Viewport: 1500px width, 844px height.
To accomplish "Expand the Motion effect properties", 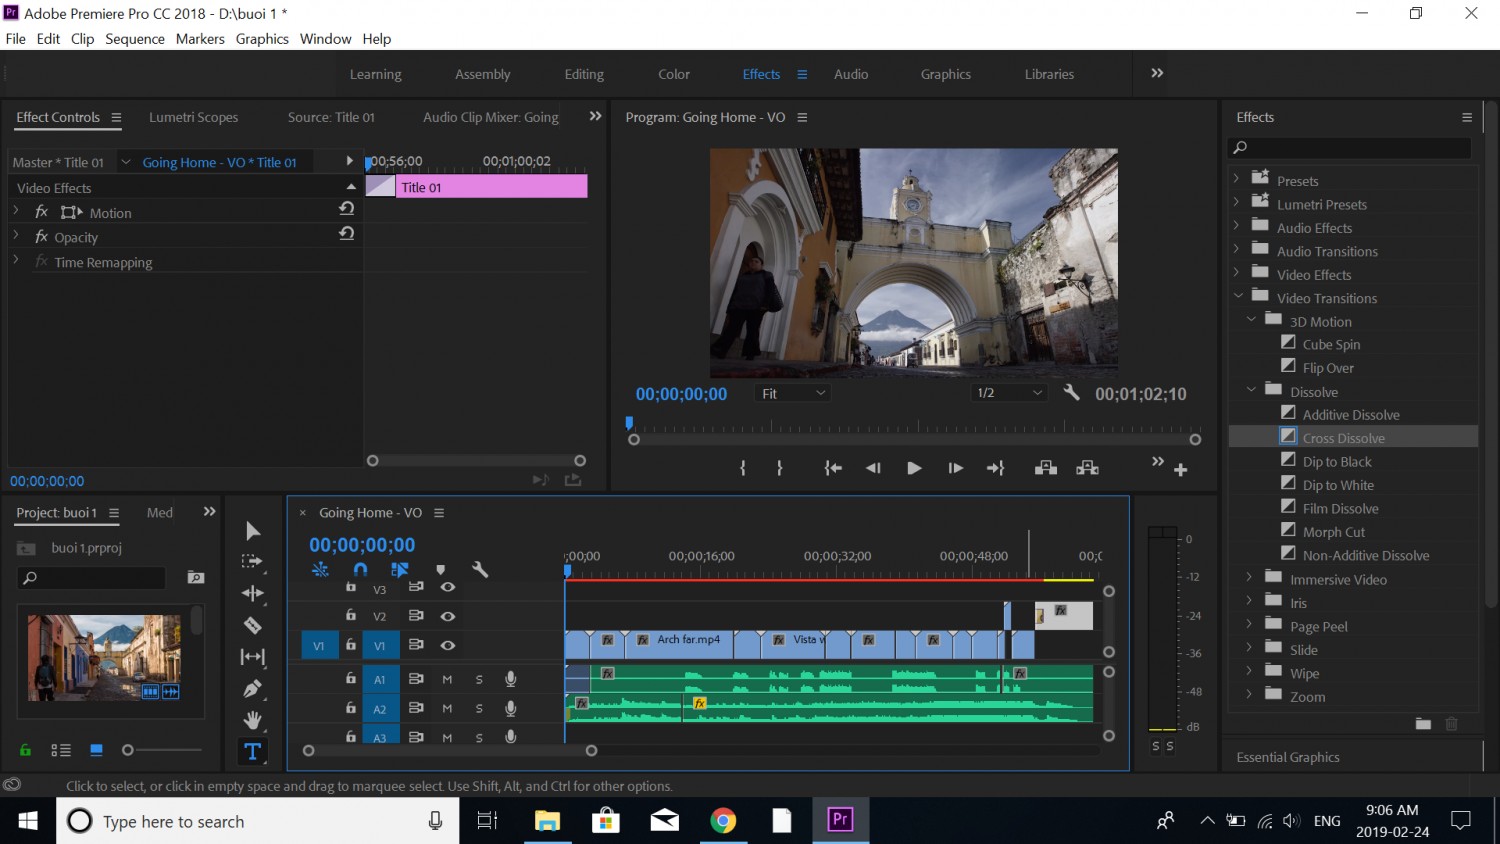I will (x=16, y=212).
